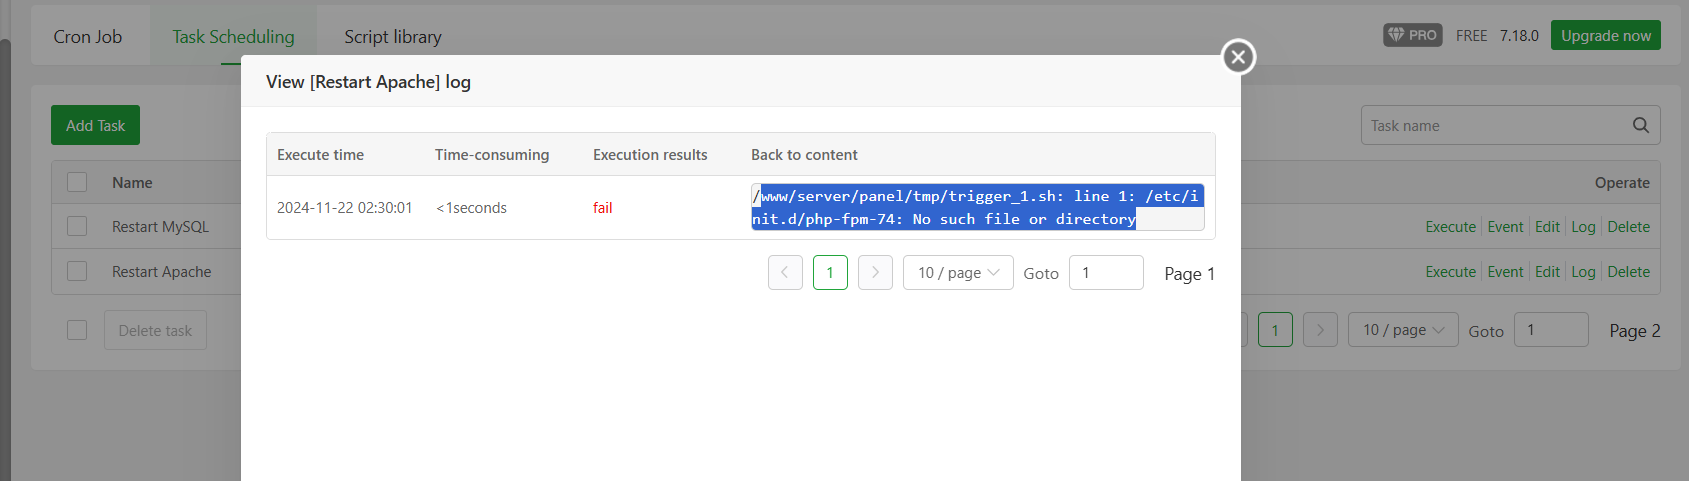The image size is (1689, 481).
Task: Open Log link for Restart MySQL
Action: [x=1583, y=227]
